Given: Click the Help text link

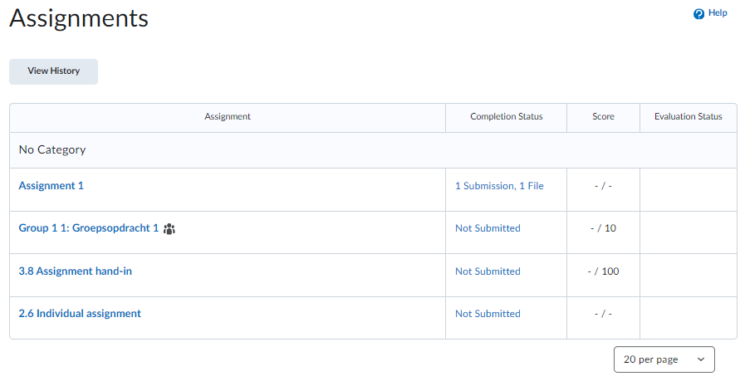Looking at the screenshot, I should [717, 13].
